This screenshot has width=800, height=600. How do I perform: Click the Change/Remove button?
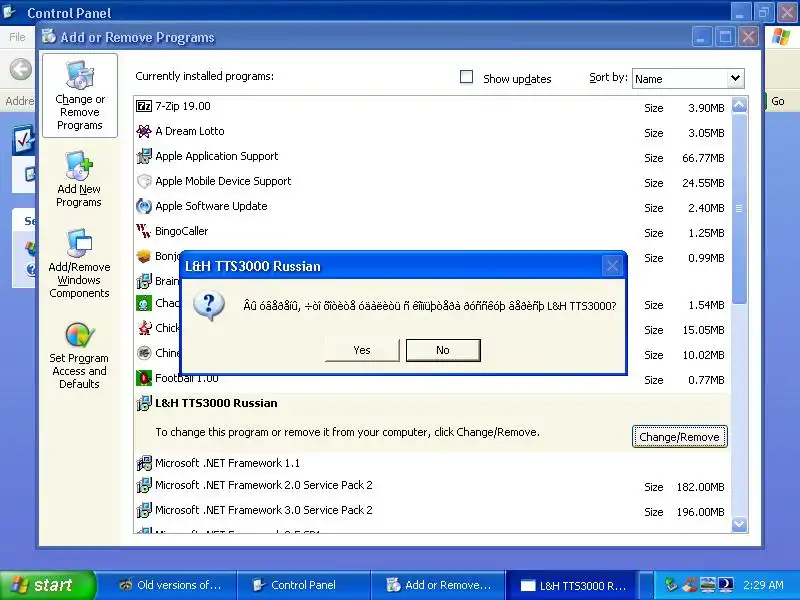point(680,437)
